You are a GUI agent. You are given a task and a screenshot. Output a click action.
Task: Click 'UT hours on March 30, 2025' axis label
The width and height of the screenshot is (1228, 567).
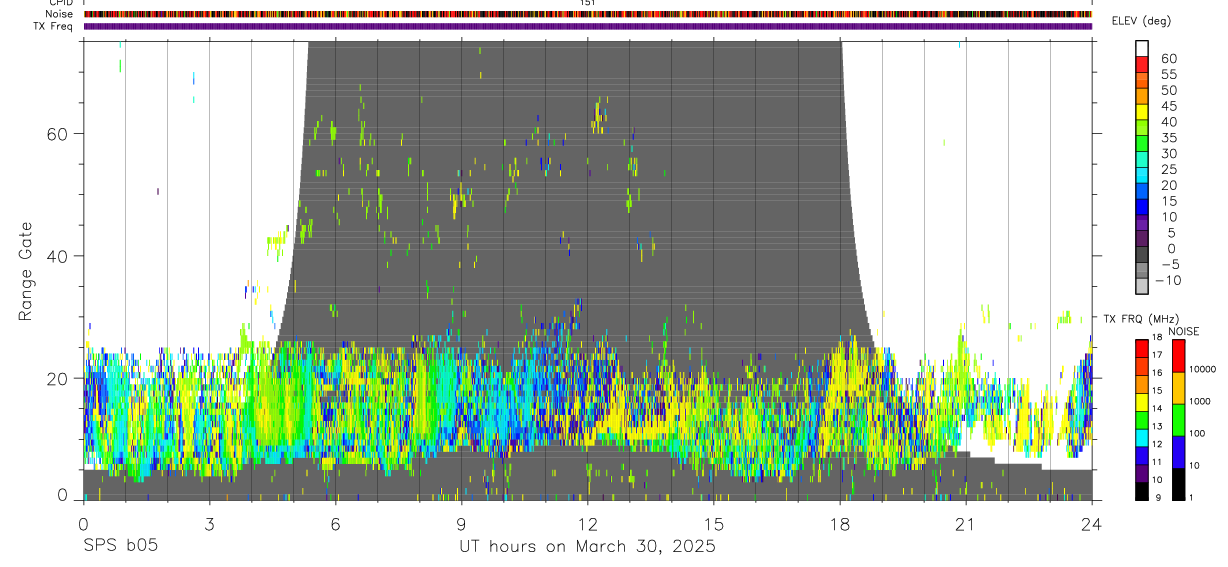pyautogui.click(x=587, y=547)
